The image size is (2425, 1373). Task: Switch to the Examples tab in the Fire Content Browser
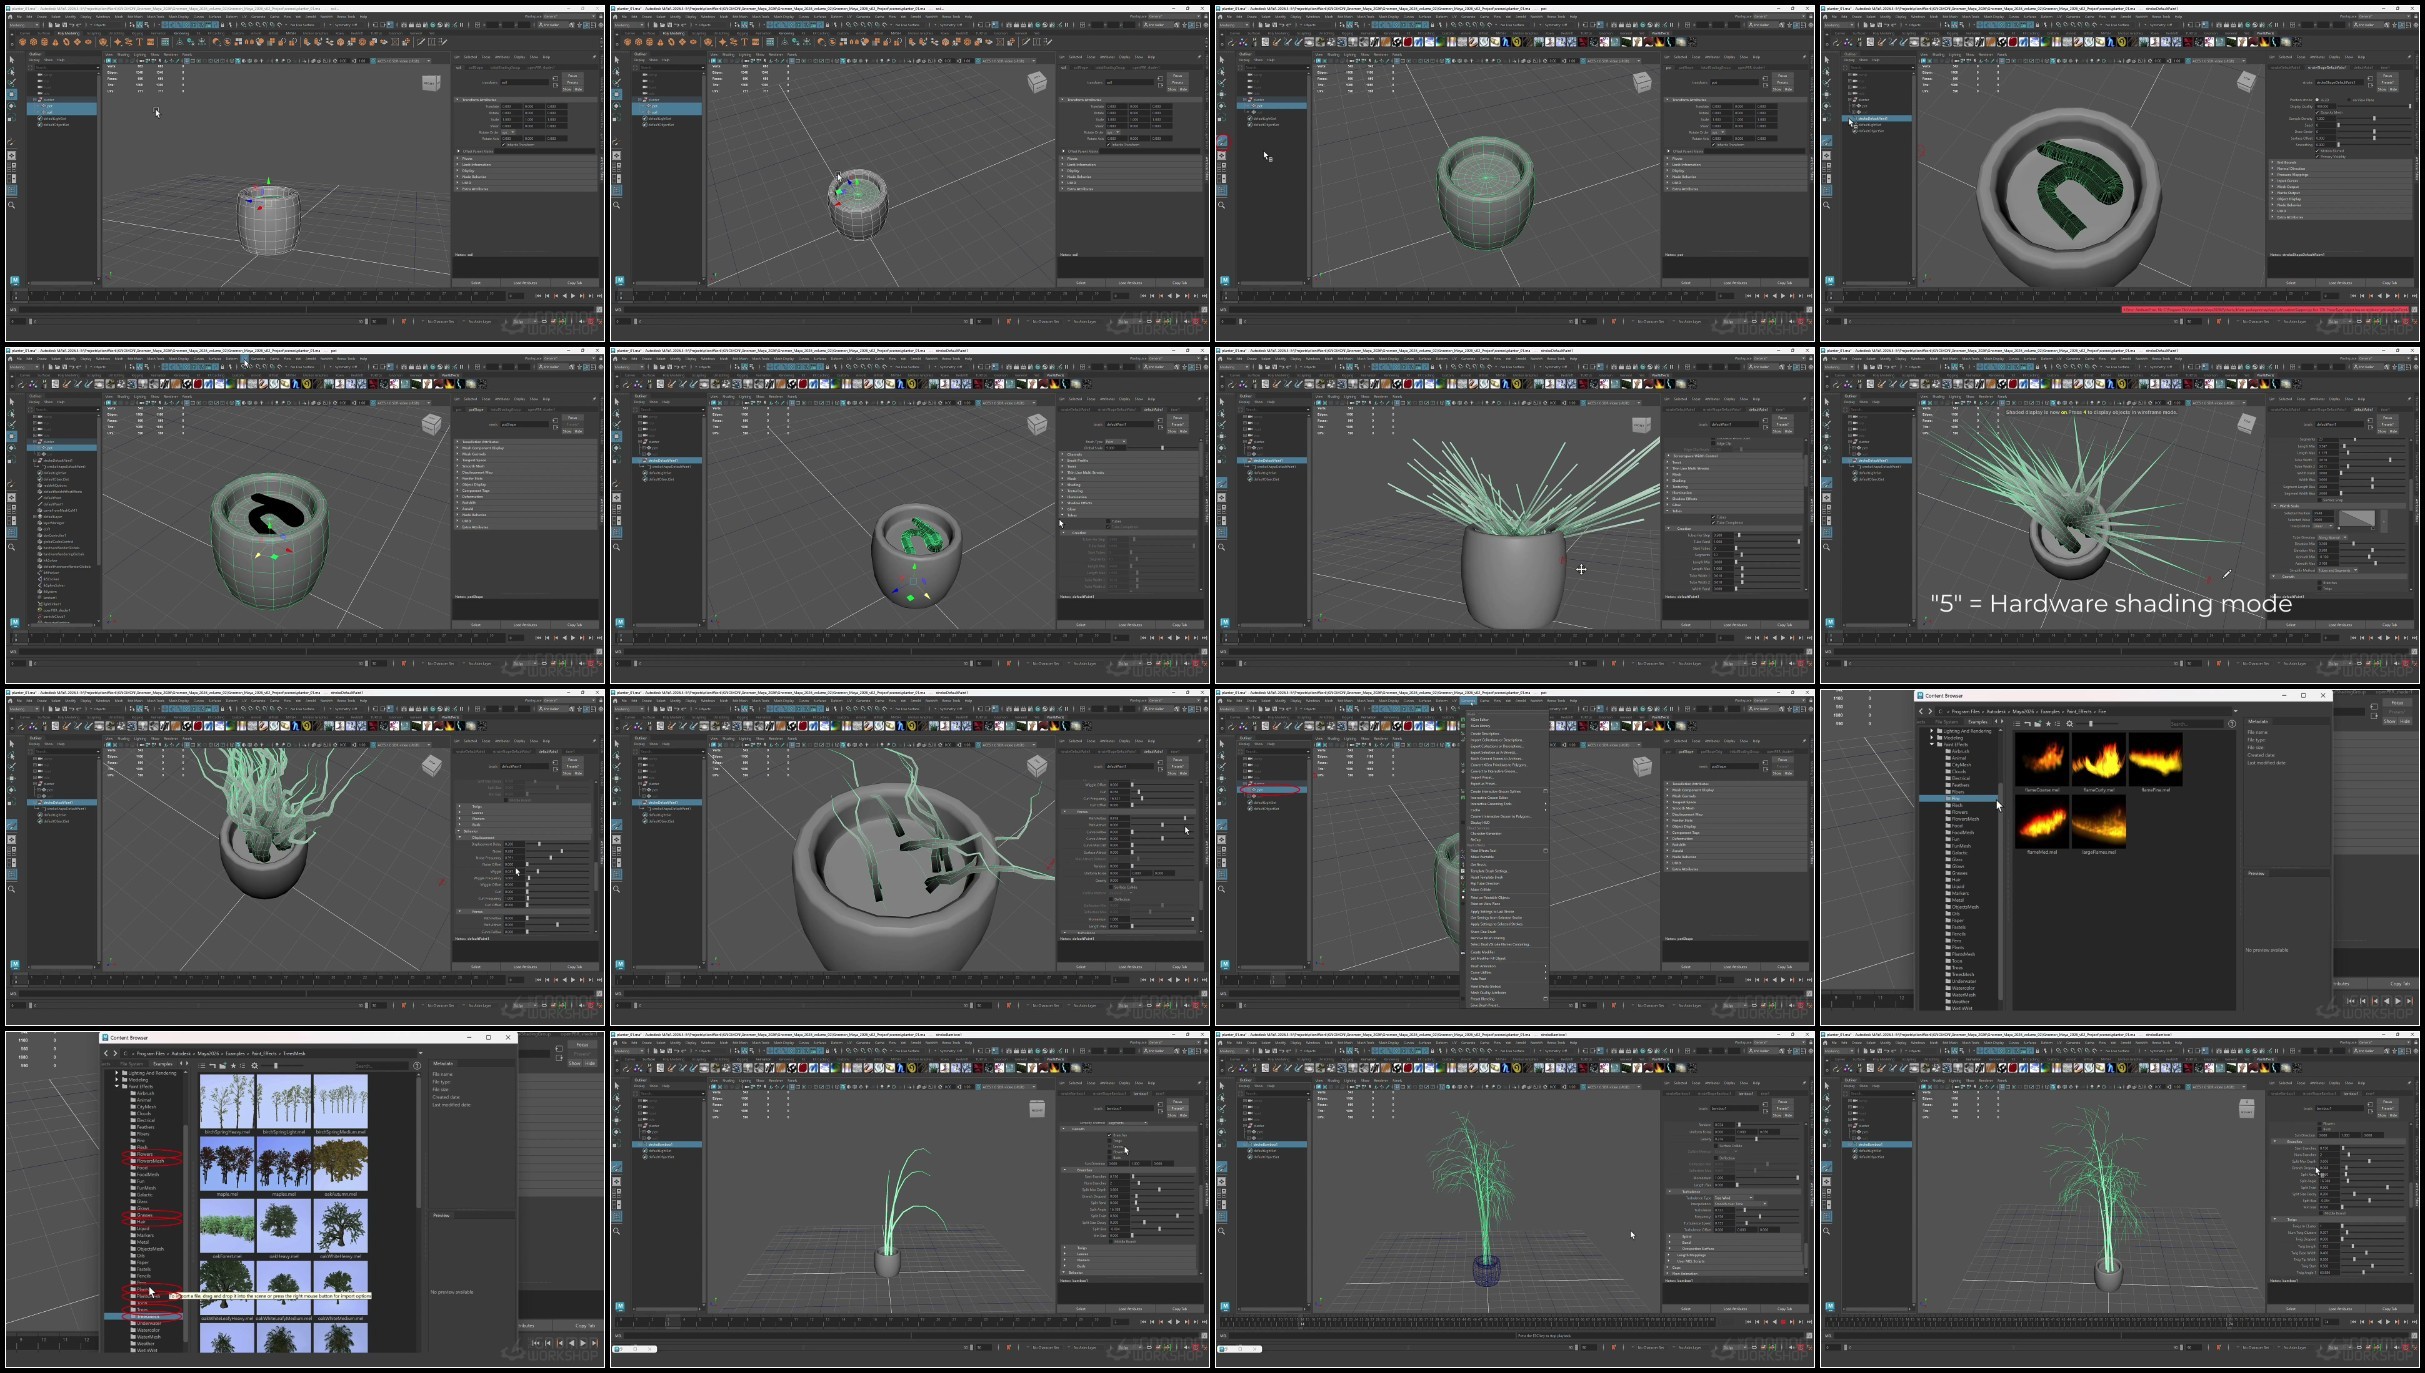click(1978, 722)
